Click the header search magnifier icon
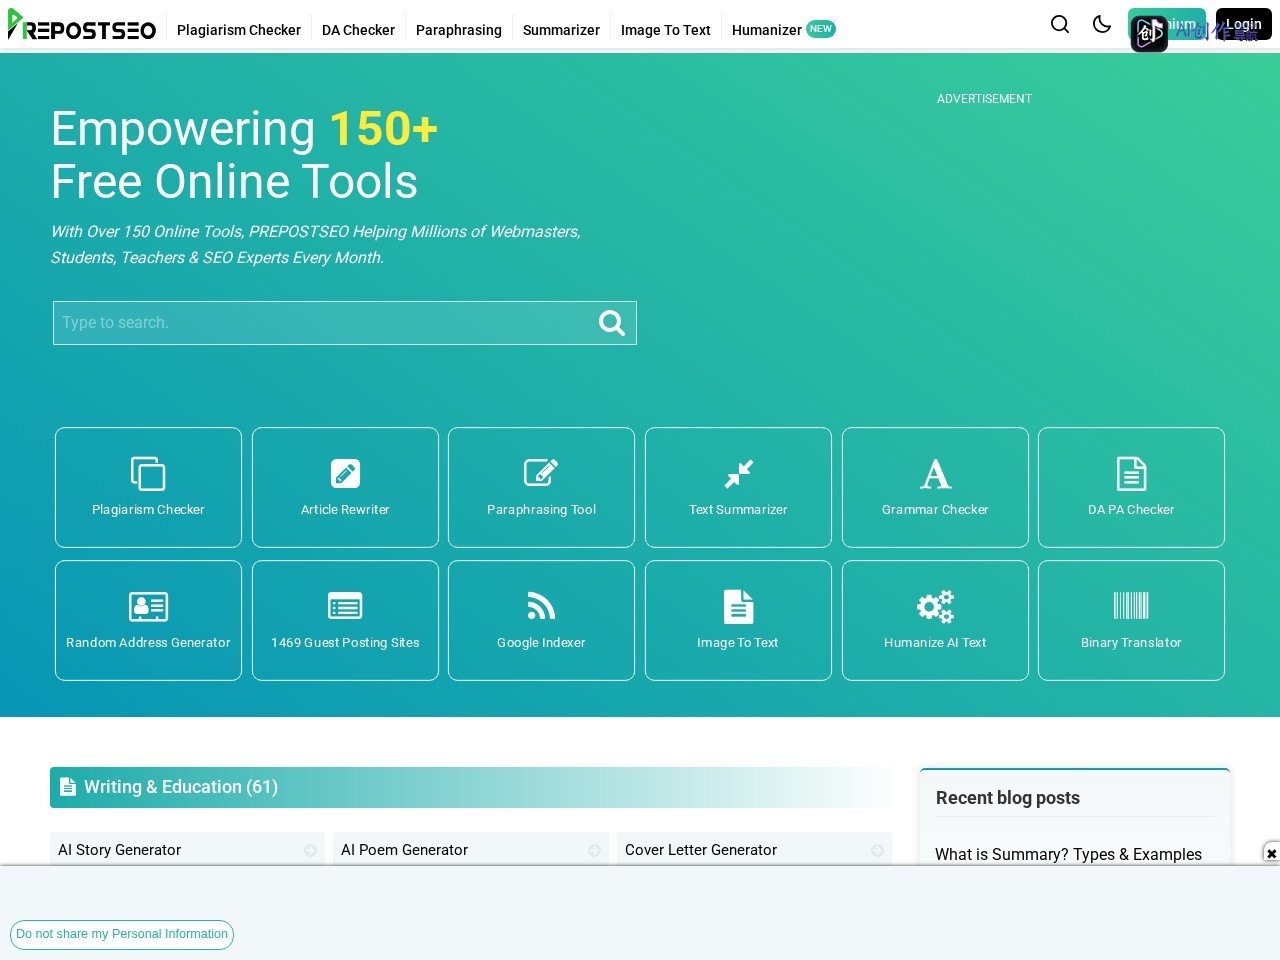The height and width of the screenshot is (960, 1280). coord(1060,24)
